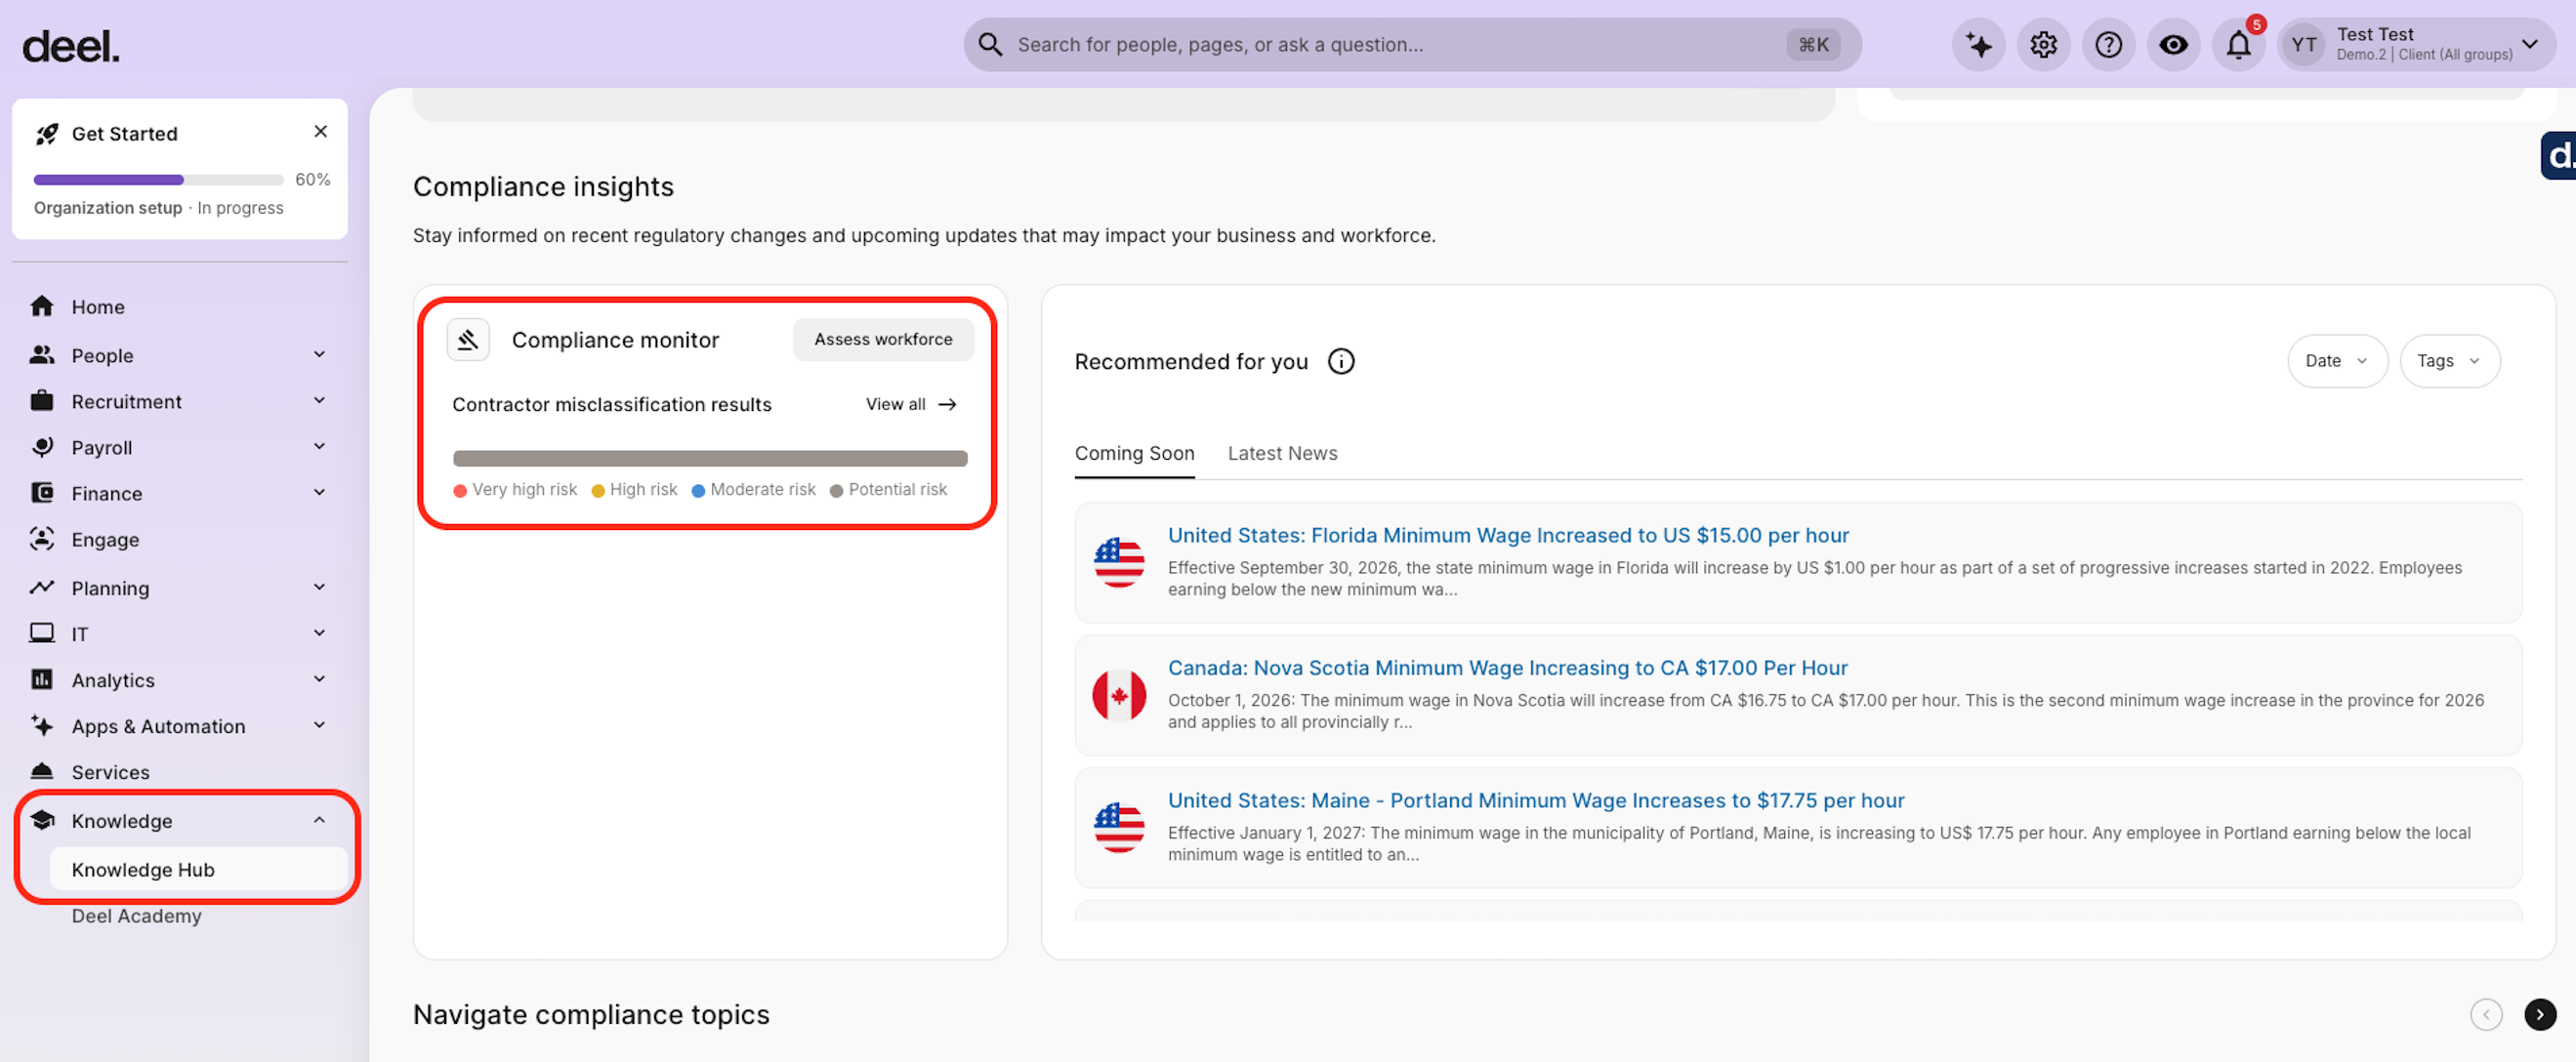2576x1062 pixels.
Task: Click the Get Started rocket icon
Action: pos(46,134)
